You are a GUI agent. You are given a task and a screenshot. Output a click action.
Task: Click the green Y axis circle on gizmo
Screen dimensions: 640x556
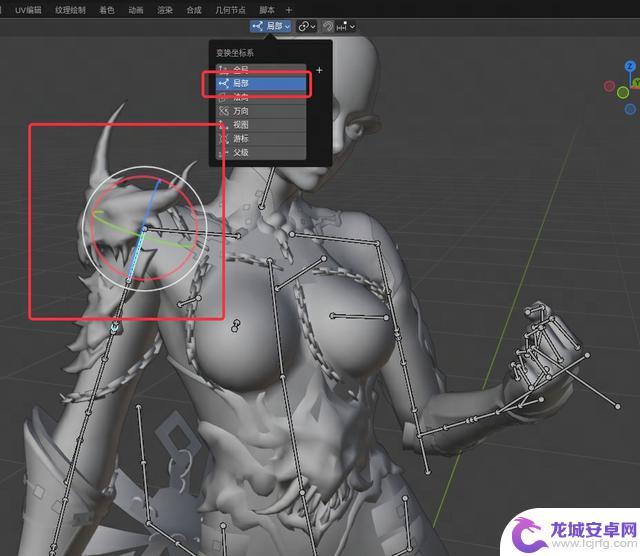(x=622, y=93)
